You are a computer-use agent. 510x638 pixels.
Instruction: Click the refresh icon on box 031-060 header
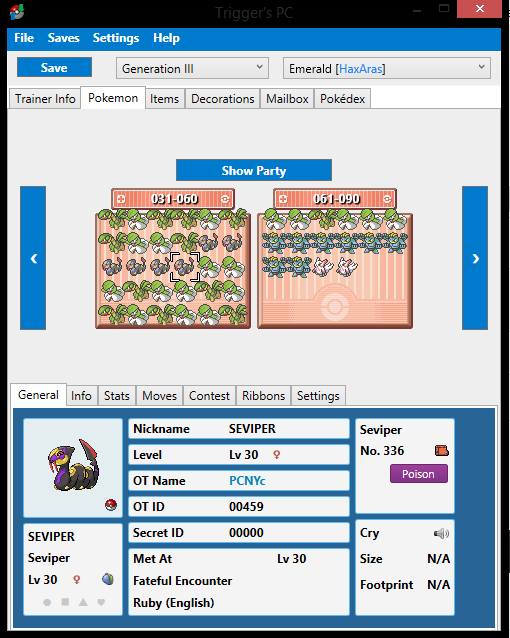pyautogui.click(x=225, y=199)
